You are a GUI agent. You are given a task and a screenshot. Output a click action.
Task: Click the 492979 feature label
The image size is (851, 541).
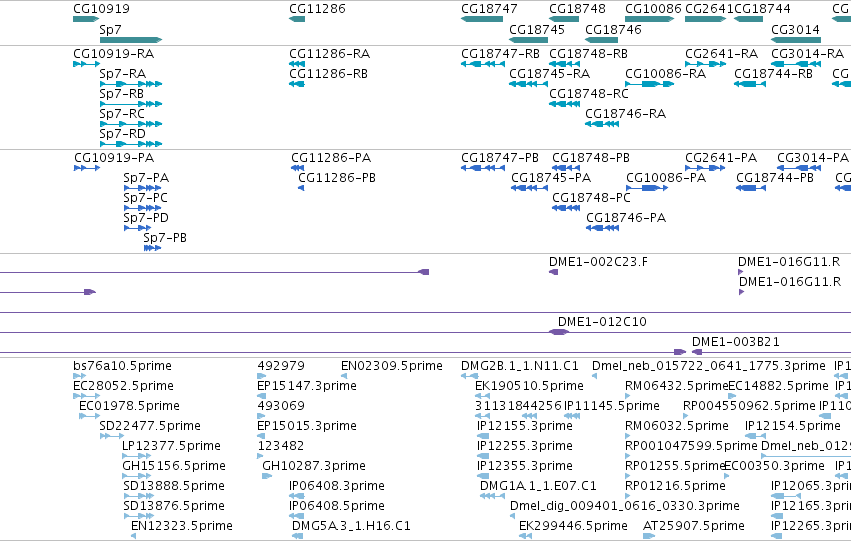point(281,366)
